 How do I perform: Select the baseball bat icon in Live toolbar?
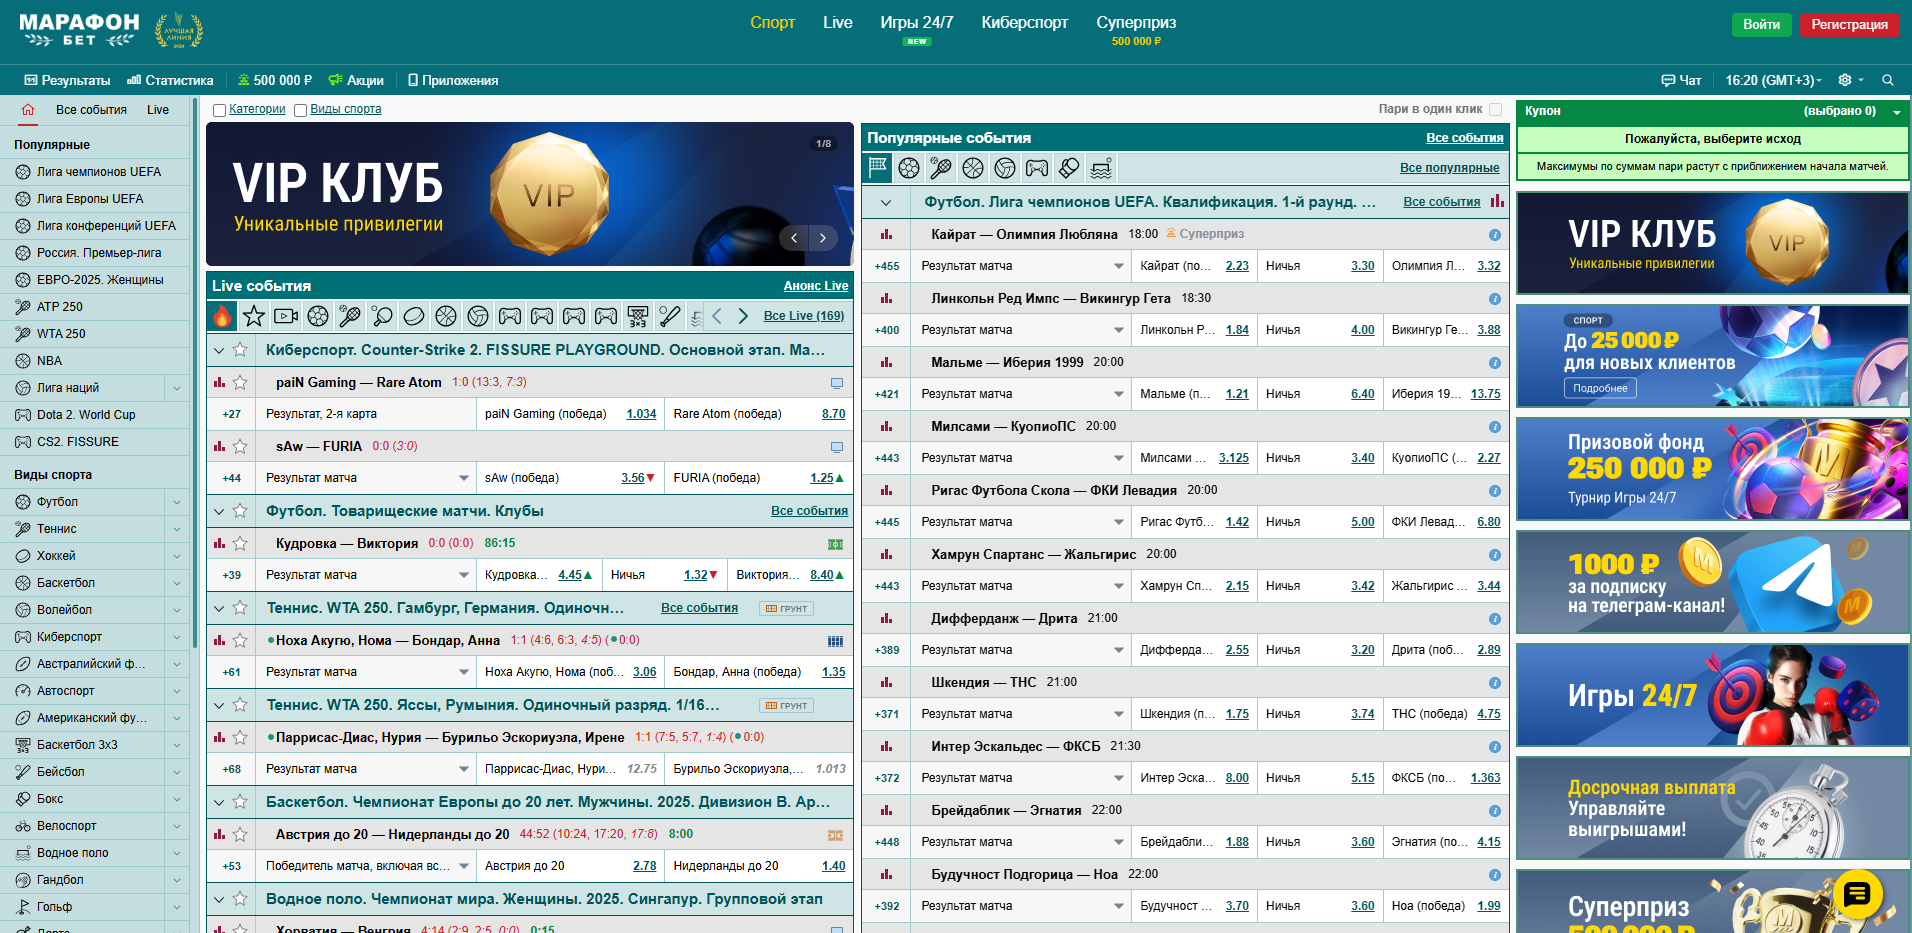pyautogui.click(x=670, y=316)
